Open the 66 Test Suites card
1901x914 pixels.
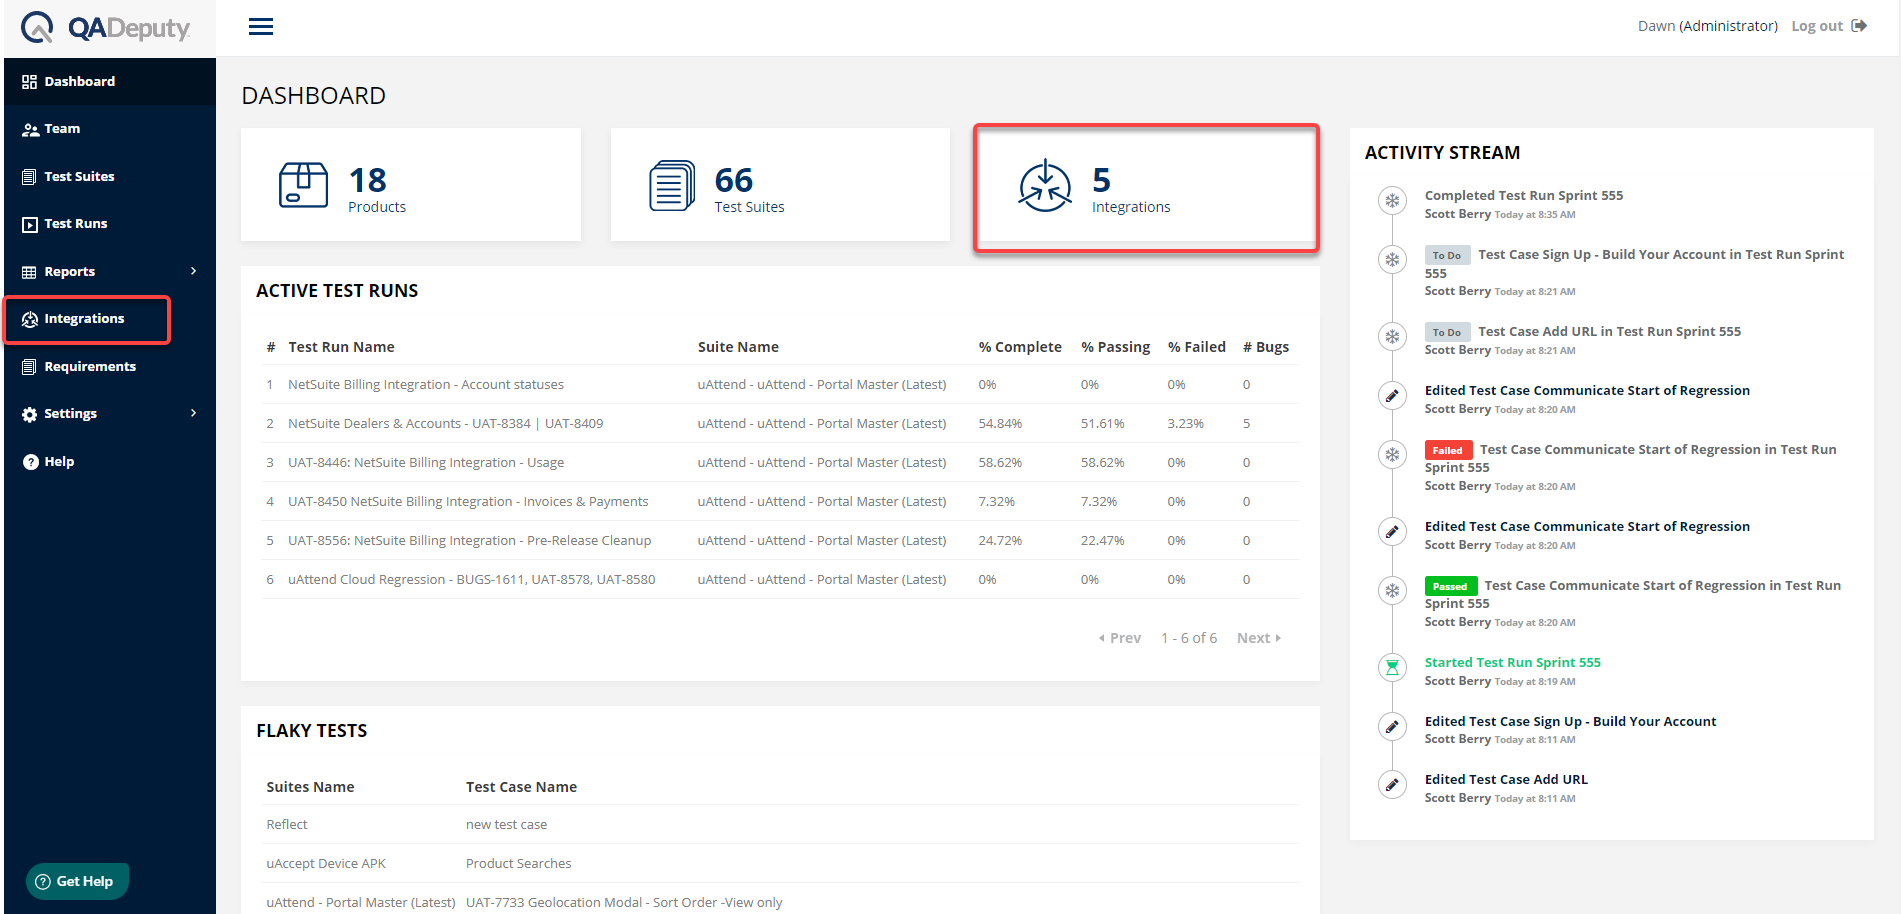point(780,185)
